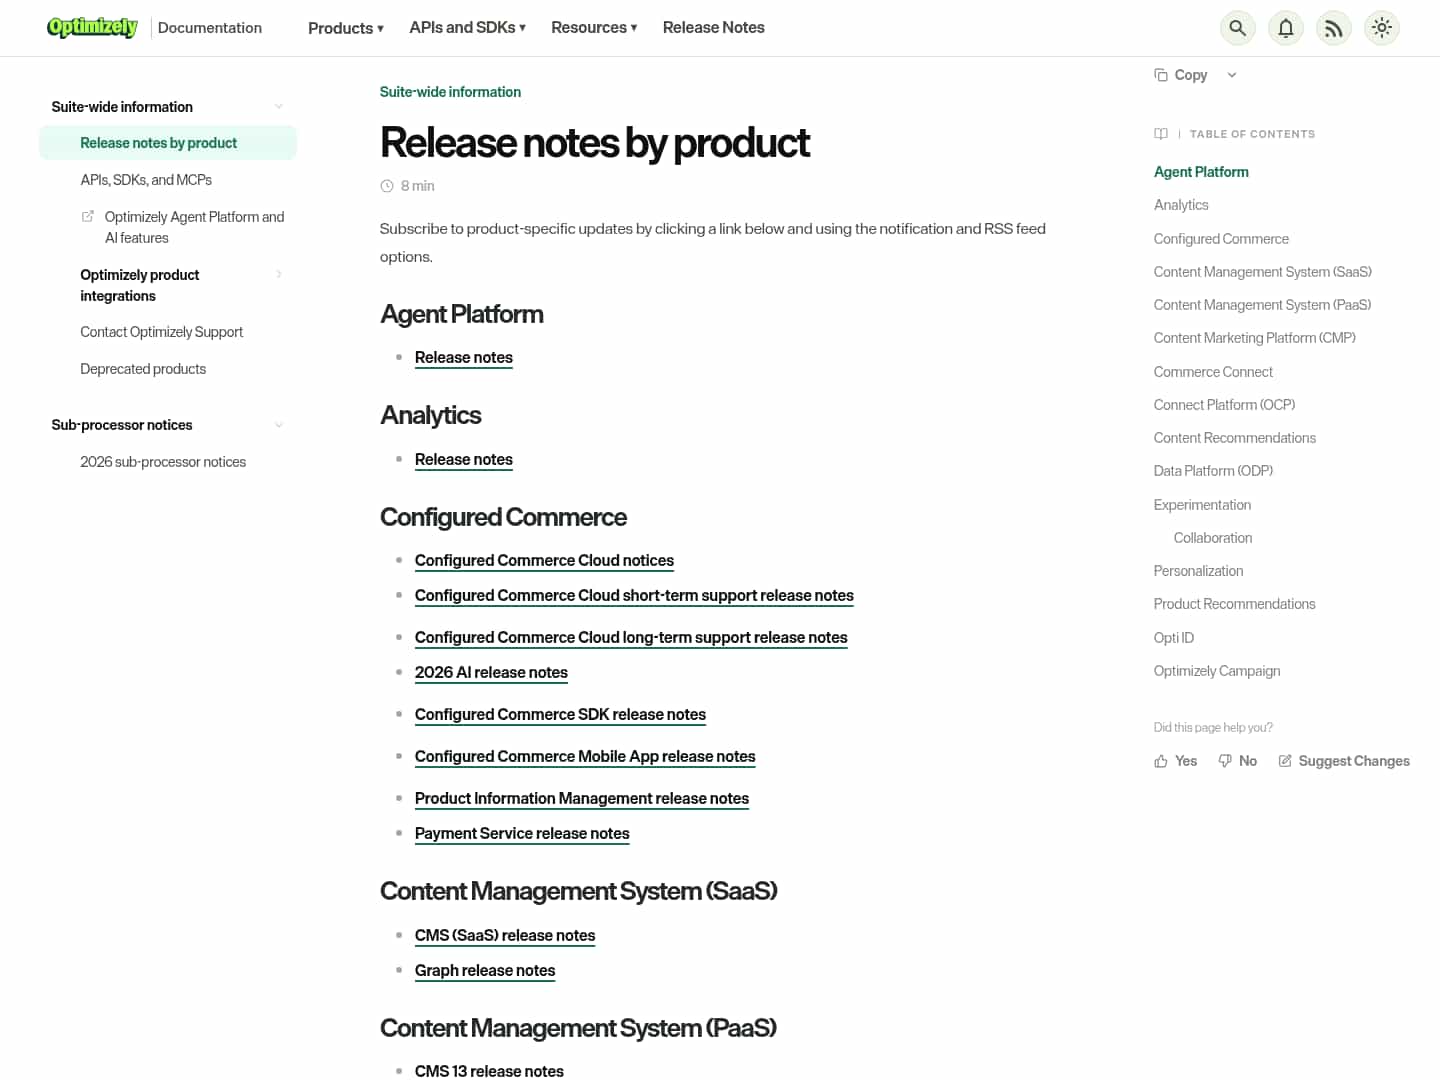This screenshot has height=1080, width=1440.
Task: Open Deprecated products in sidebar
Action: pos(143,369)
